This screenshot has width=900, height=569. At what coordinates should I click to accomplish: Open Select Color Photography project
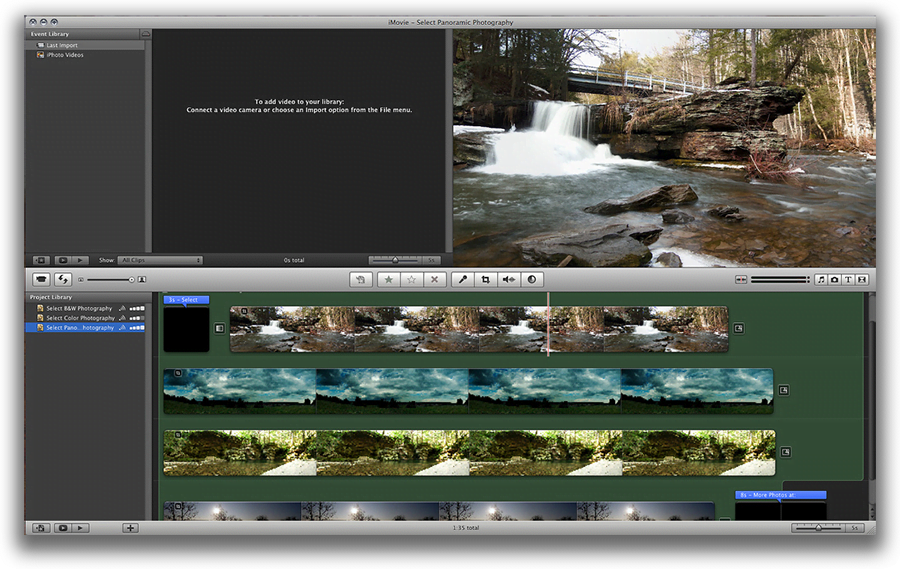click(85, 318)
